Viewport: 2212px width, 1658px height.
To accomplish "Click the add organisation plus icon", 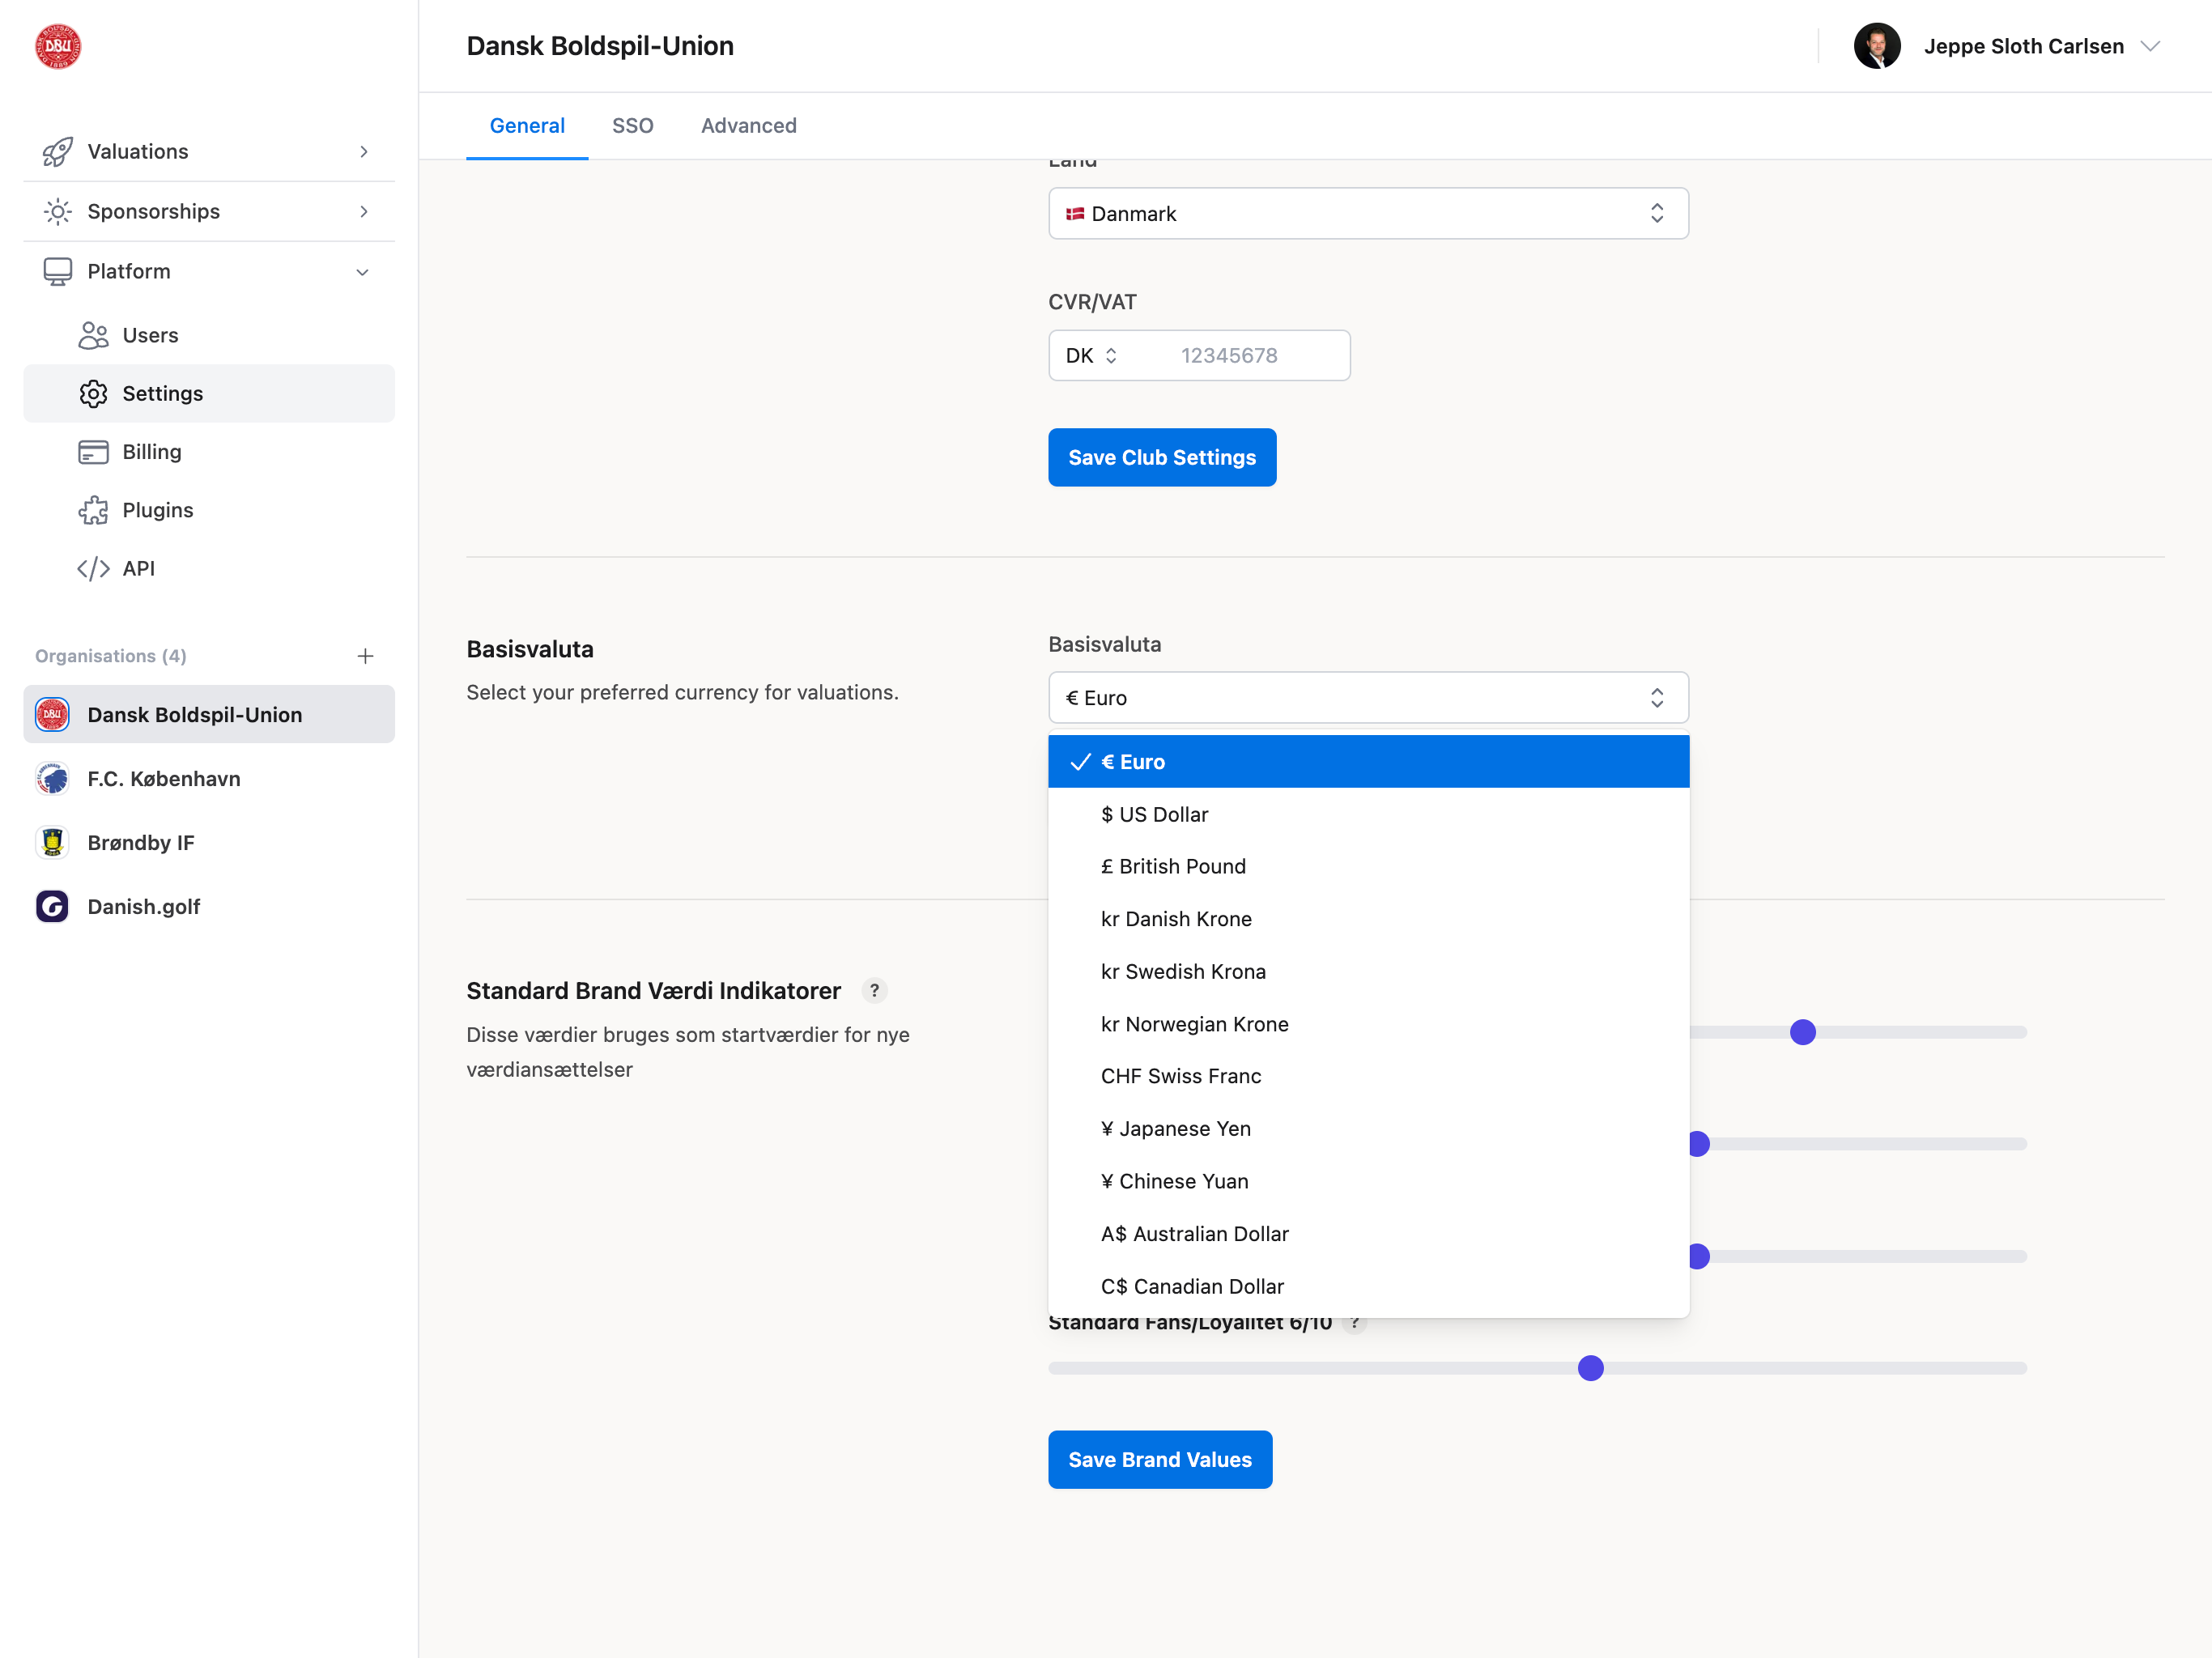I will [366, 656].
